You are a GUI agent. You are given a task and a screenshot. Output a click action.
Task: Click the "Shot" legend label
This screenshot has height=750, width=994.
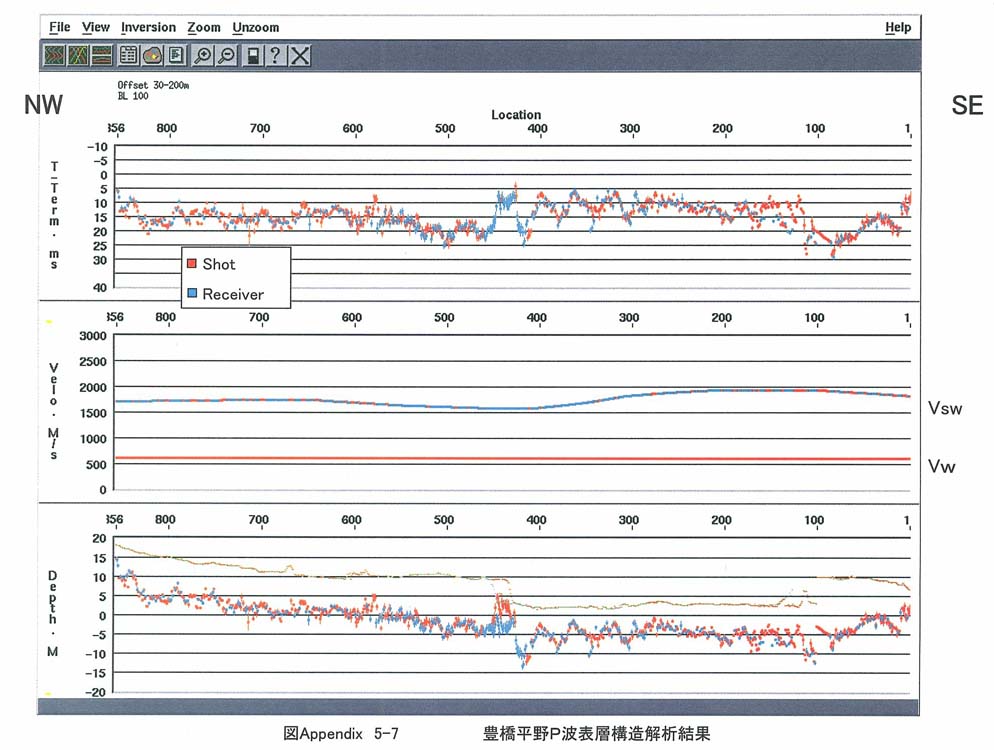(219, 264)
